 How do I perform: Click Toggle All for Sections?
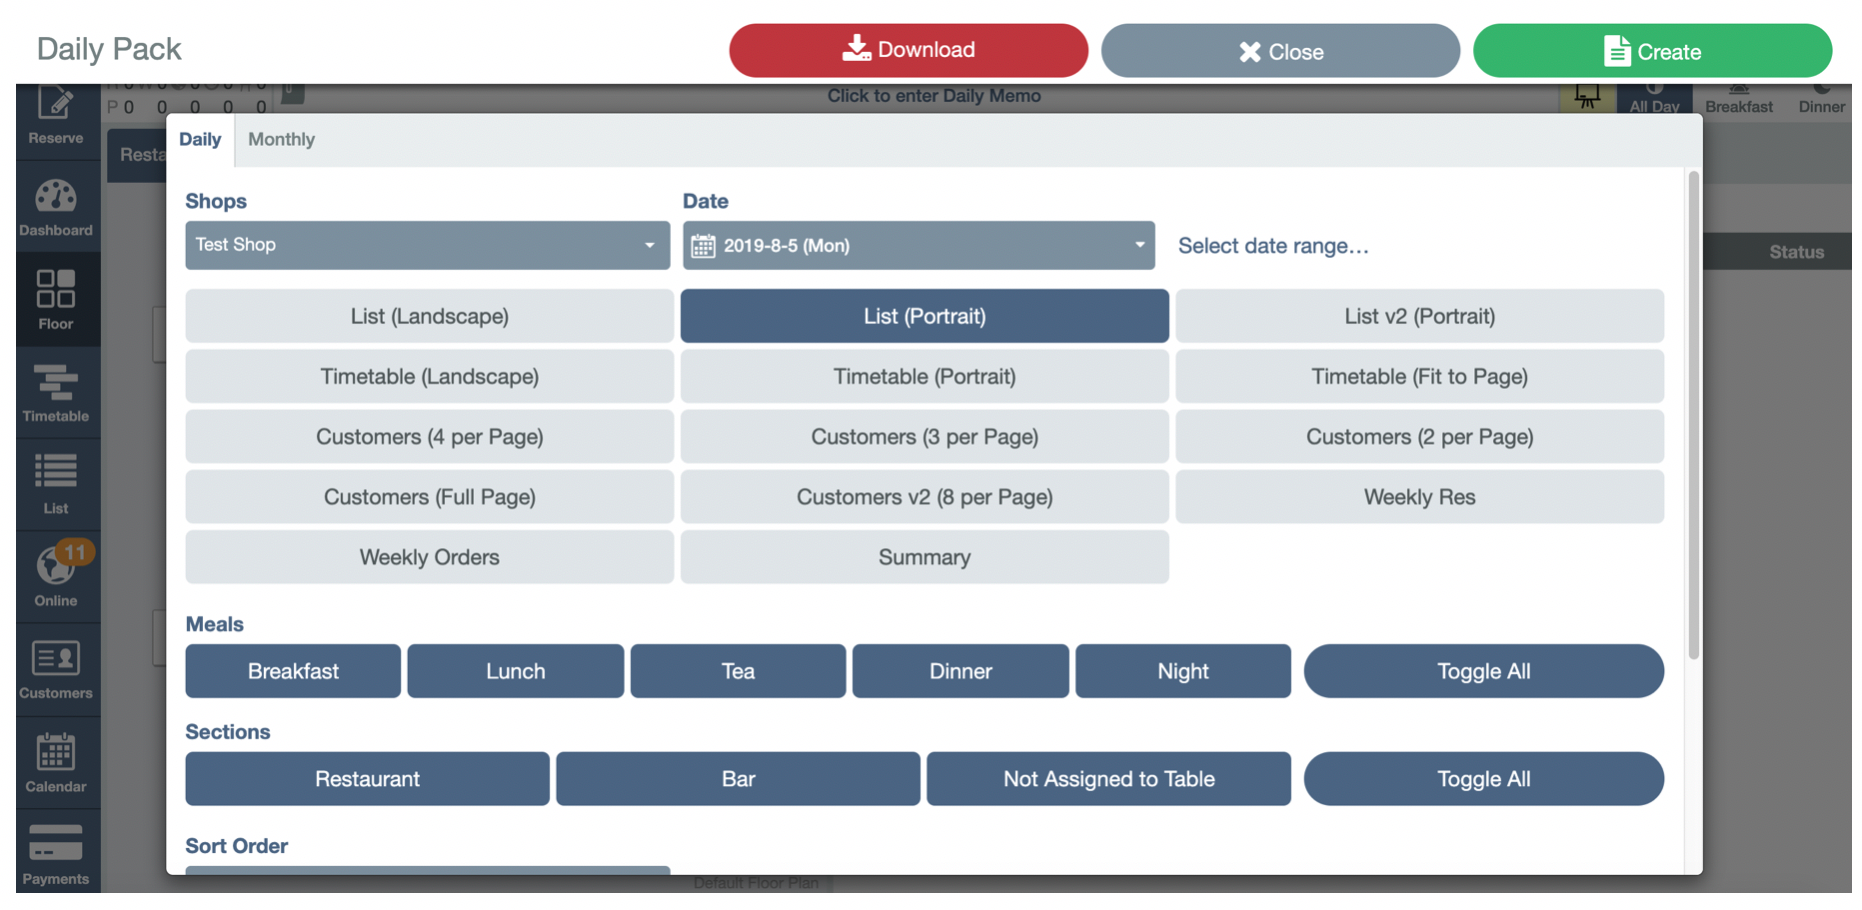1483,779
